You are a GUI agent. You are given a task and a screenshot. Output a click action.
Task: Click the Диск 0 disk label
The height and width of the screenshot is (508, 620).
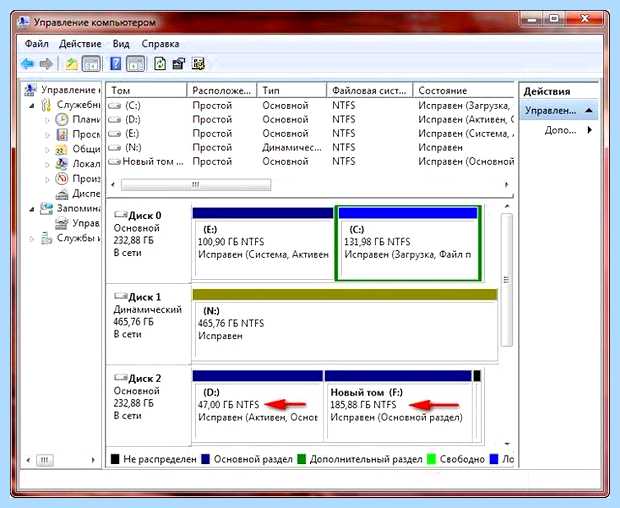pos(145,215)
